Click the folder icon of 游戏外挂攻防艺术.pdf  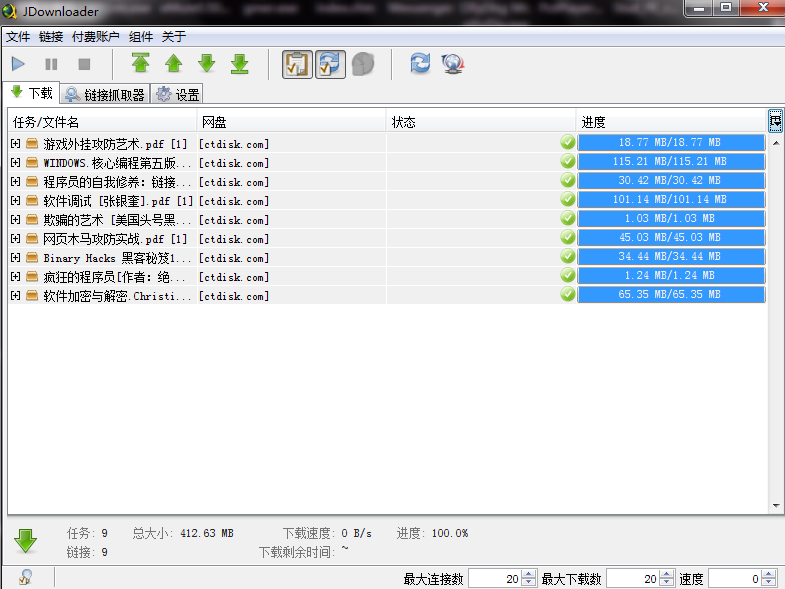click(32, 144)
